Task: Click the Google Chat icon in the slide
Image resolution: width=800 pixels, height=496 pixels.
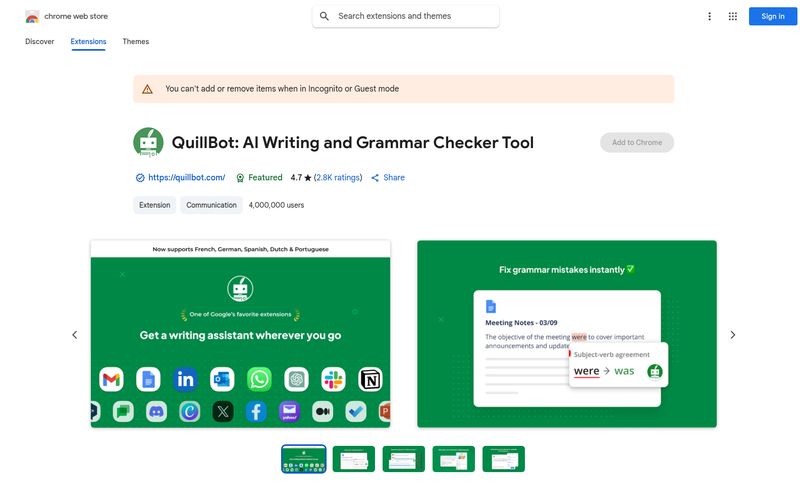Action: point(123,411)
